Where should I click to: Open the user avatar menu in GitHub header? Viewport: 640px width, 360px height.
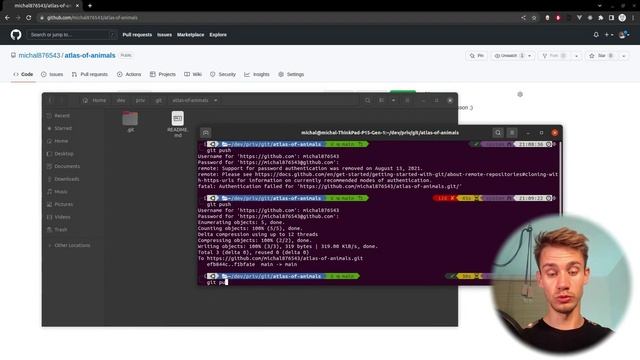pyautogui.click(x=624, y=35)
